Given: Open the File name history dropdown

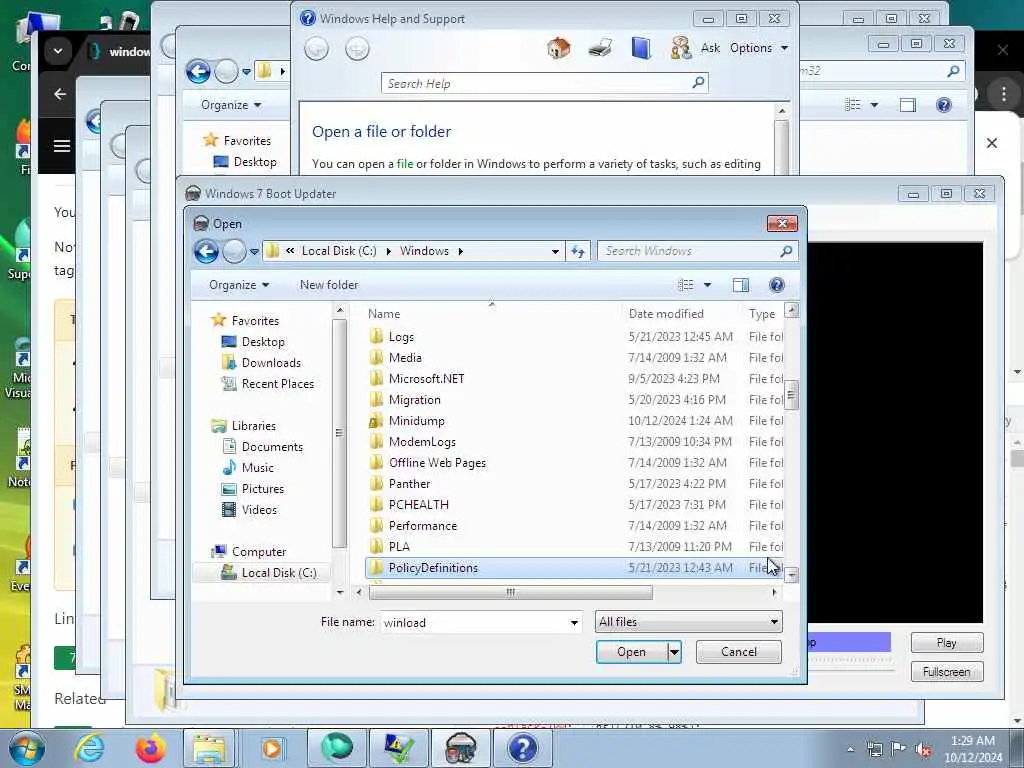Looking at the screenshot, I should coord(574,622).
